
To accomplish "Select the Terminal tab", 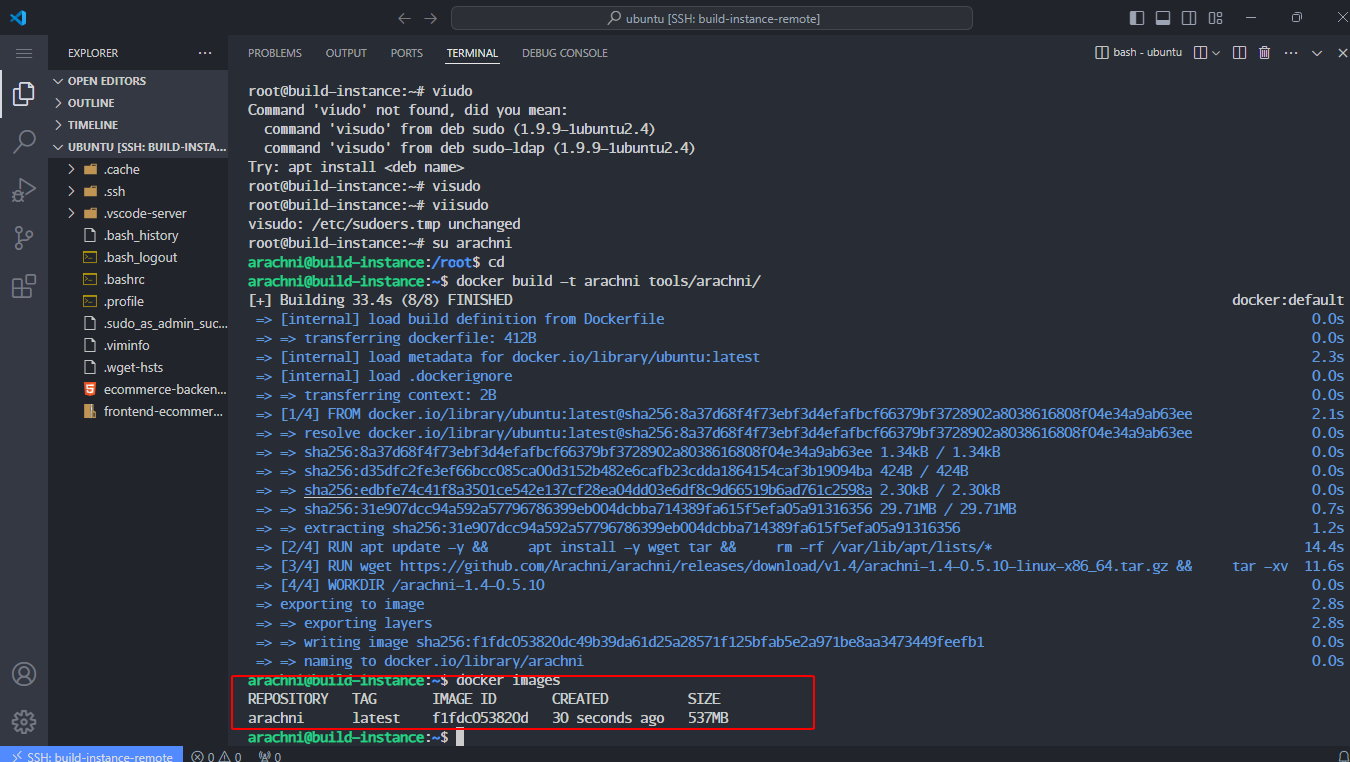I will (x=472, y=53).
